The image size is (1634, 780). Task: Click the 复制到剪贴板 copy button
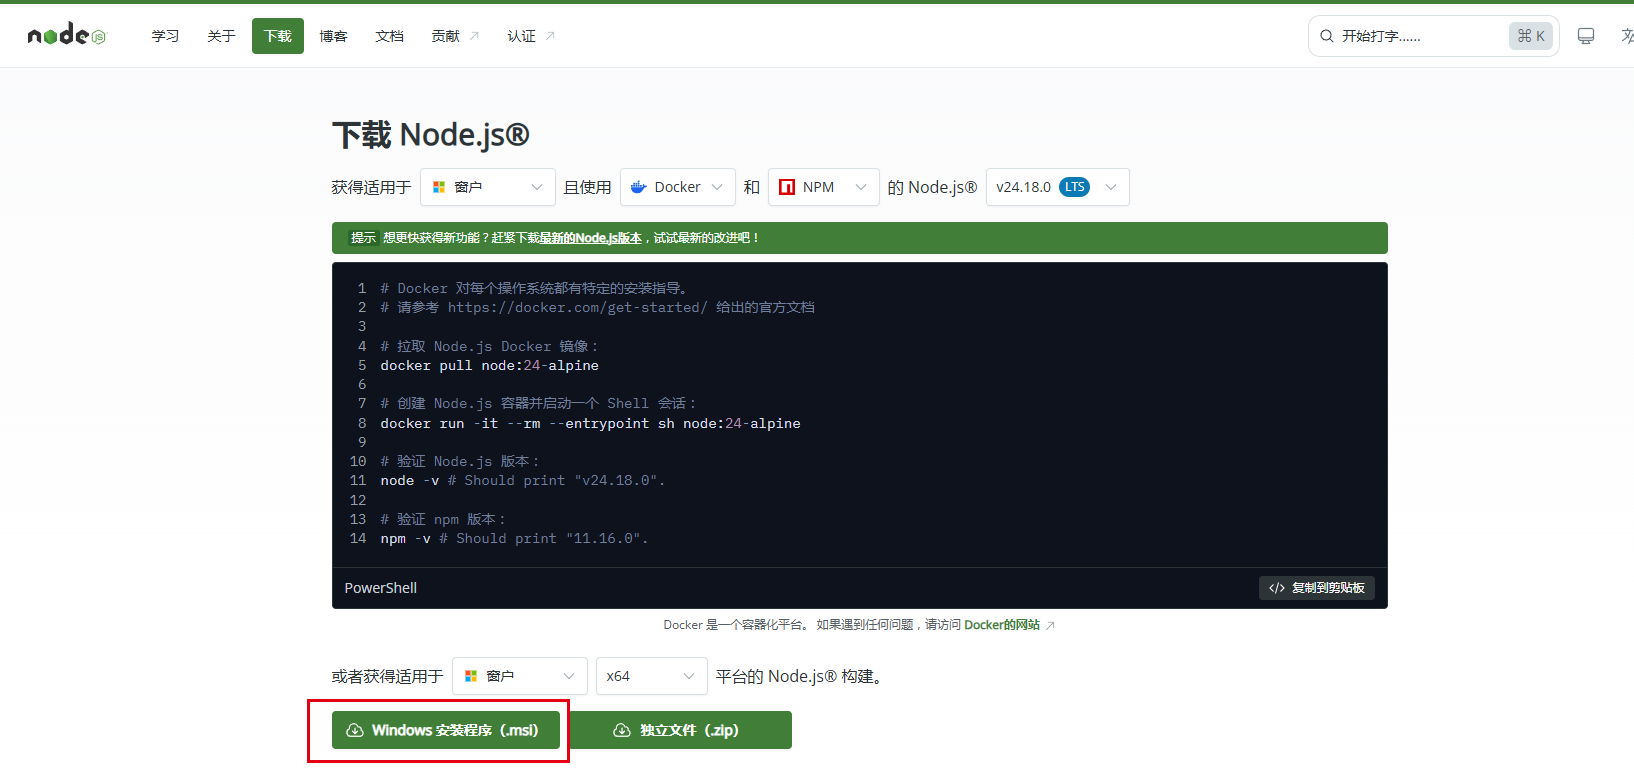(x=1317, y=588)
